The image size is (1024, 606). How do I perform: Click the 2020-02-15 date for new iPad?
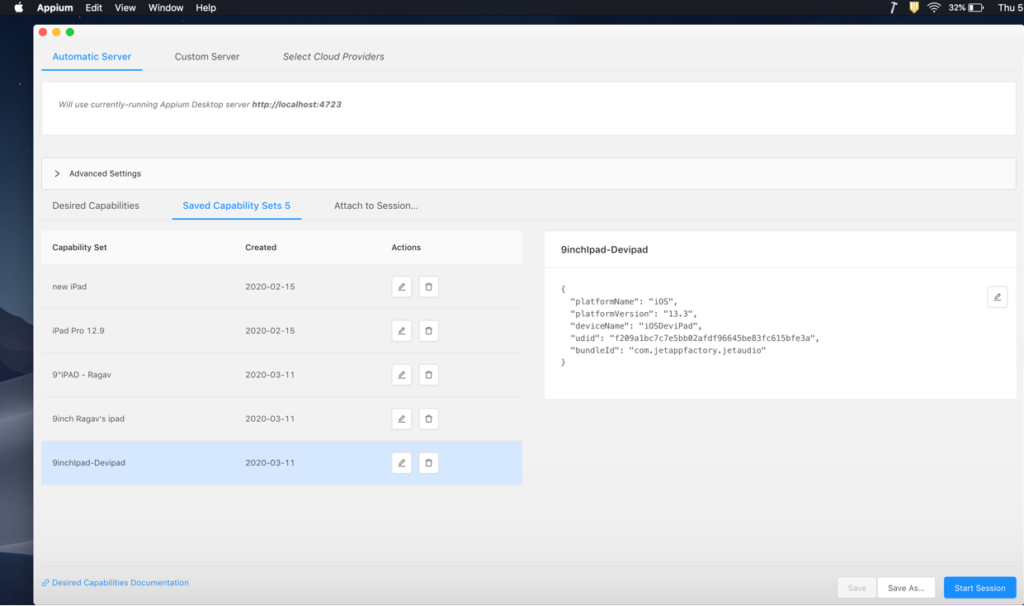click(270, 287)
